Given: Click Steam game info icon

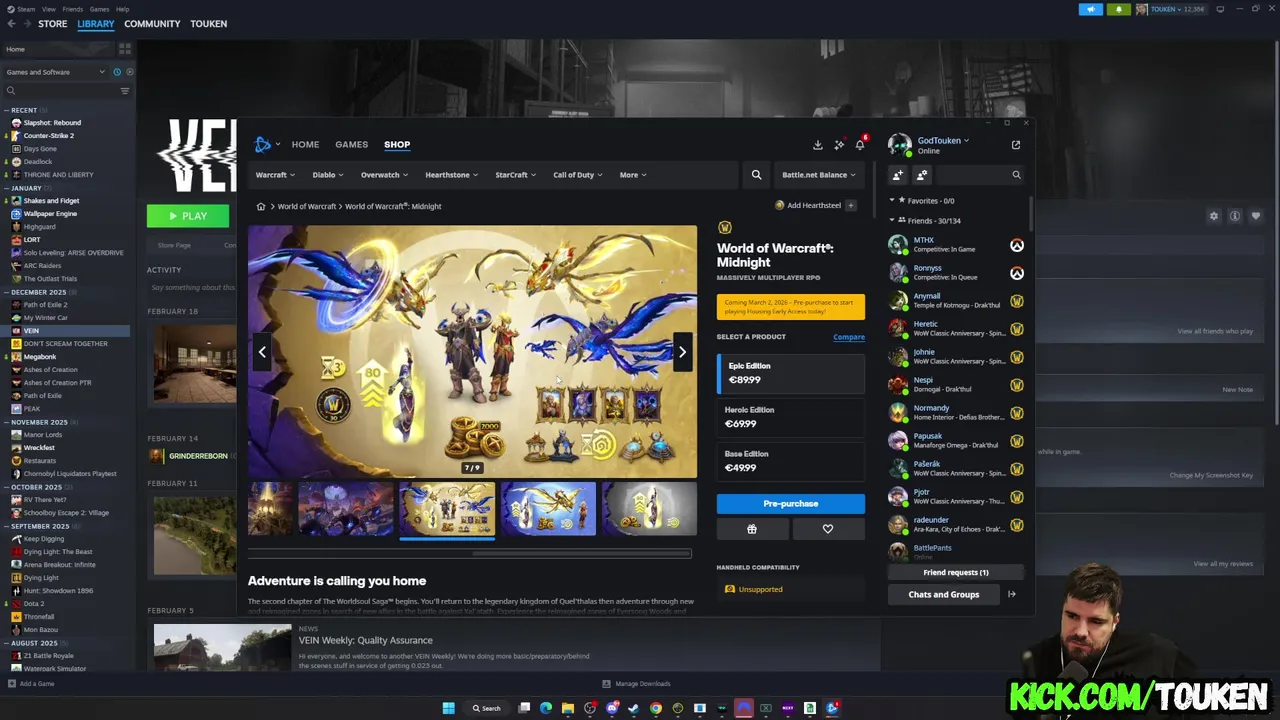Looking at the screenshot, I should [1235, 216].
